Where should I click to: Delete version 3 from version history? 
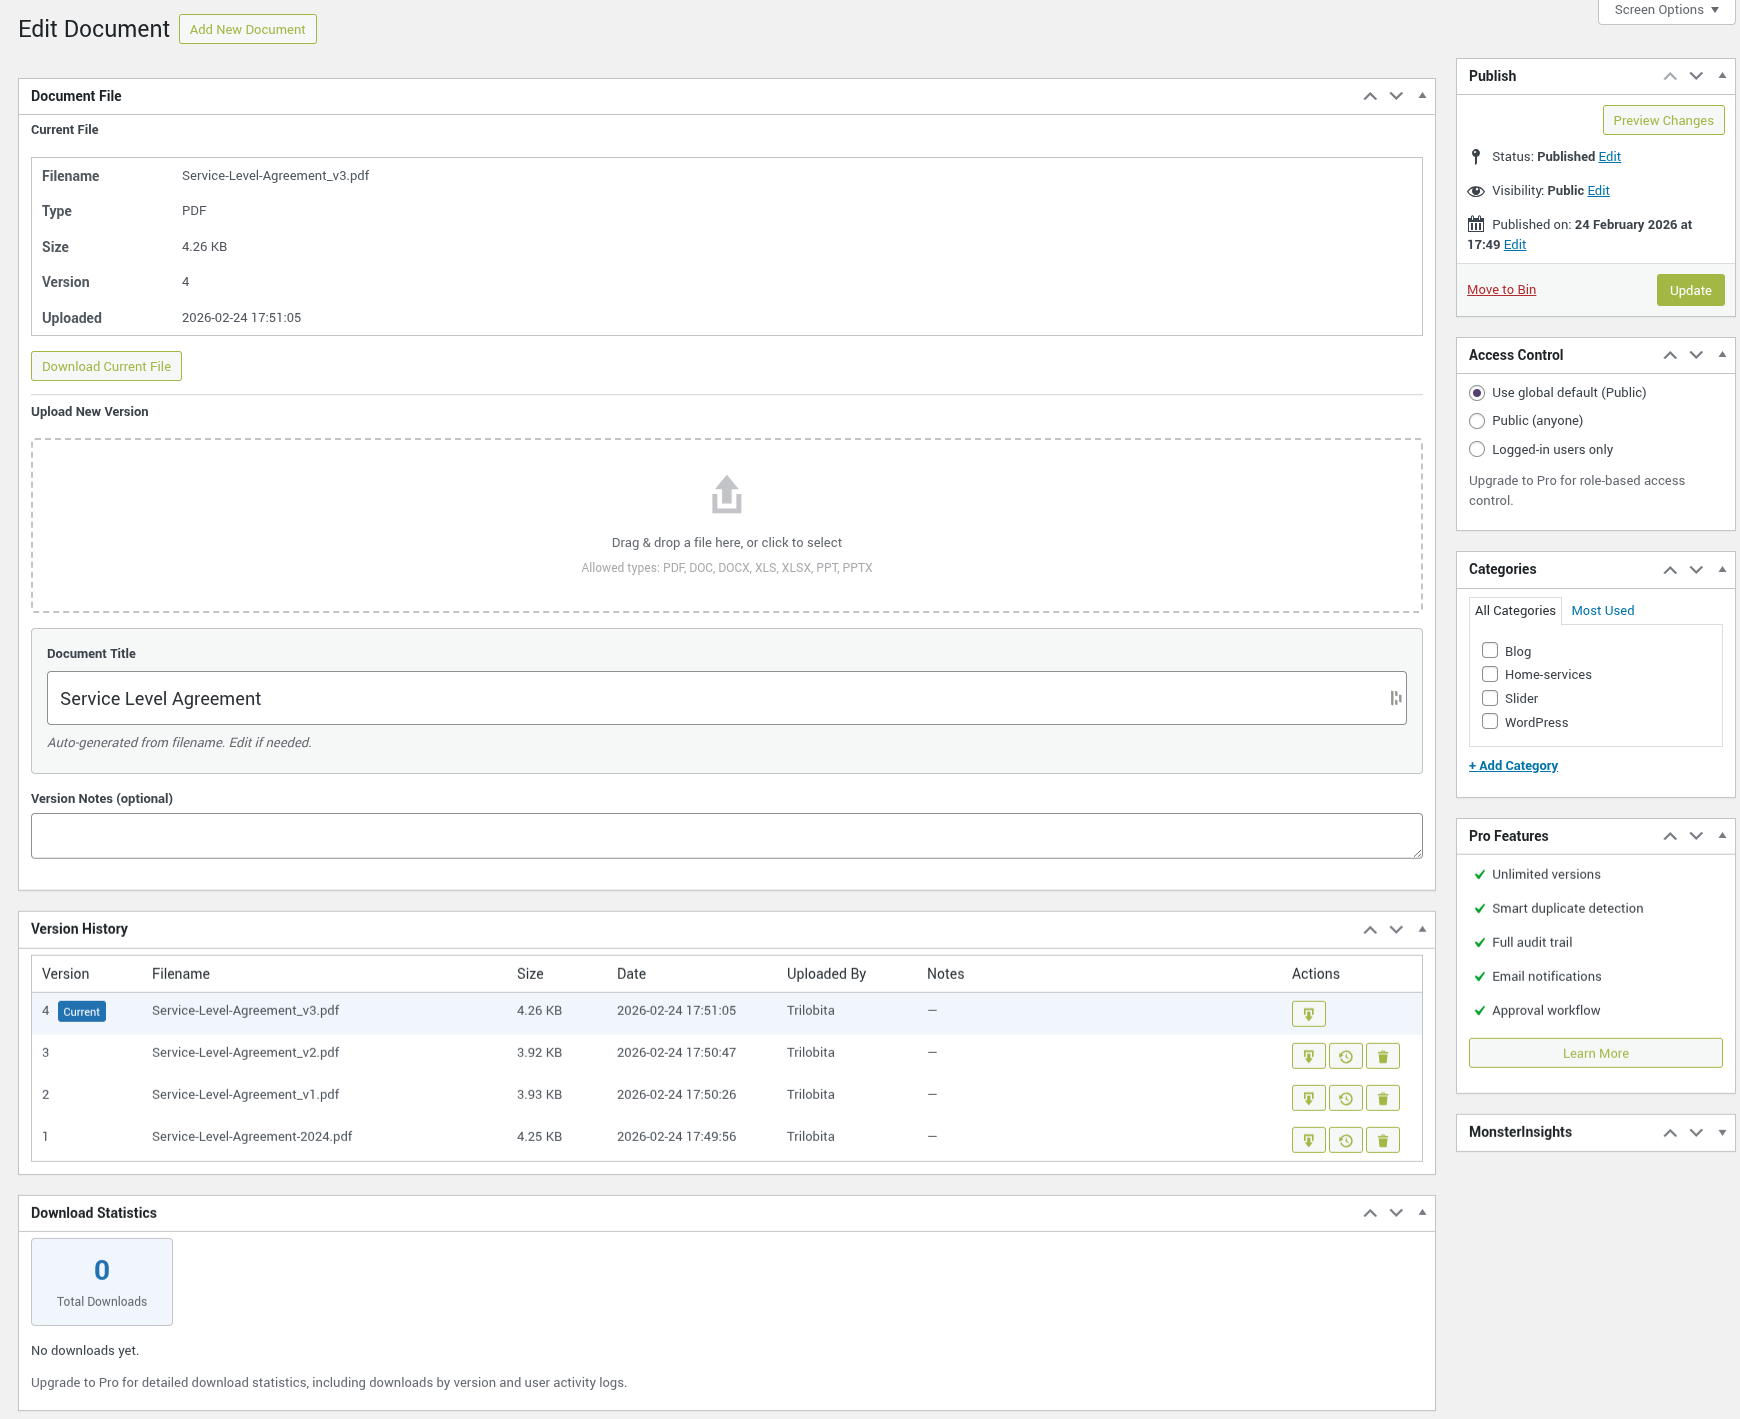click(1382, 1056)
